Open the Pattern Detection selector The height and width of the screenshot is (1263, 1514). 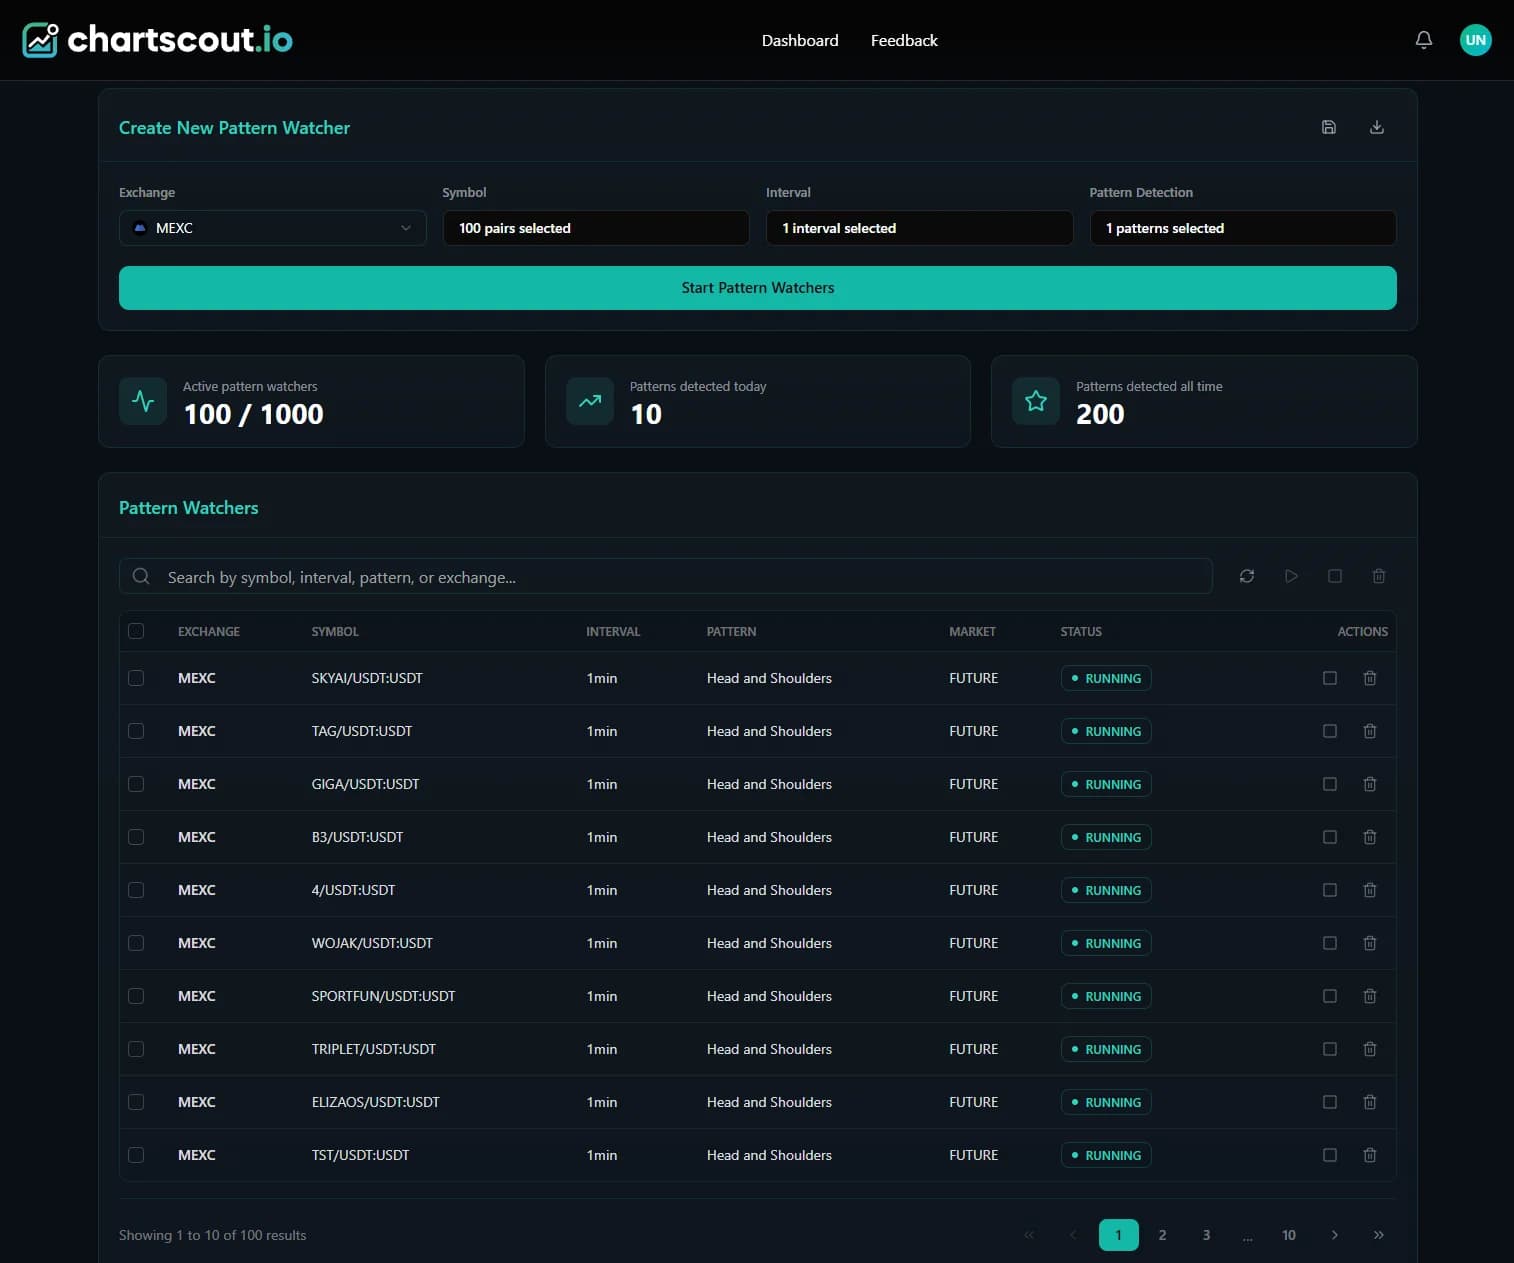pyautogui.click(x=1243, y=228)
